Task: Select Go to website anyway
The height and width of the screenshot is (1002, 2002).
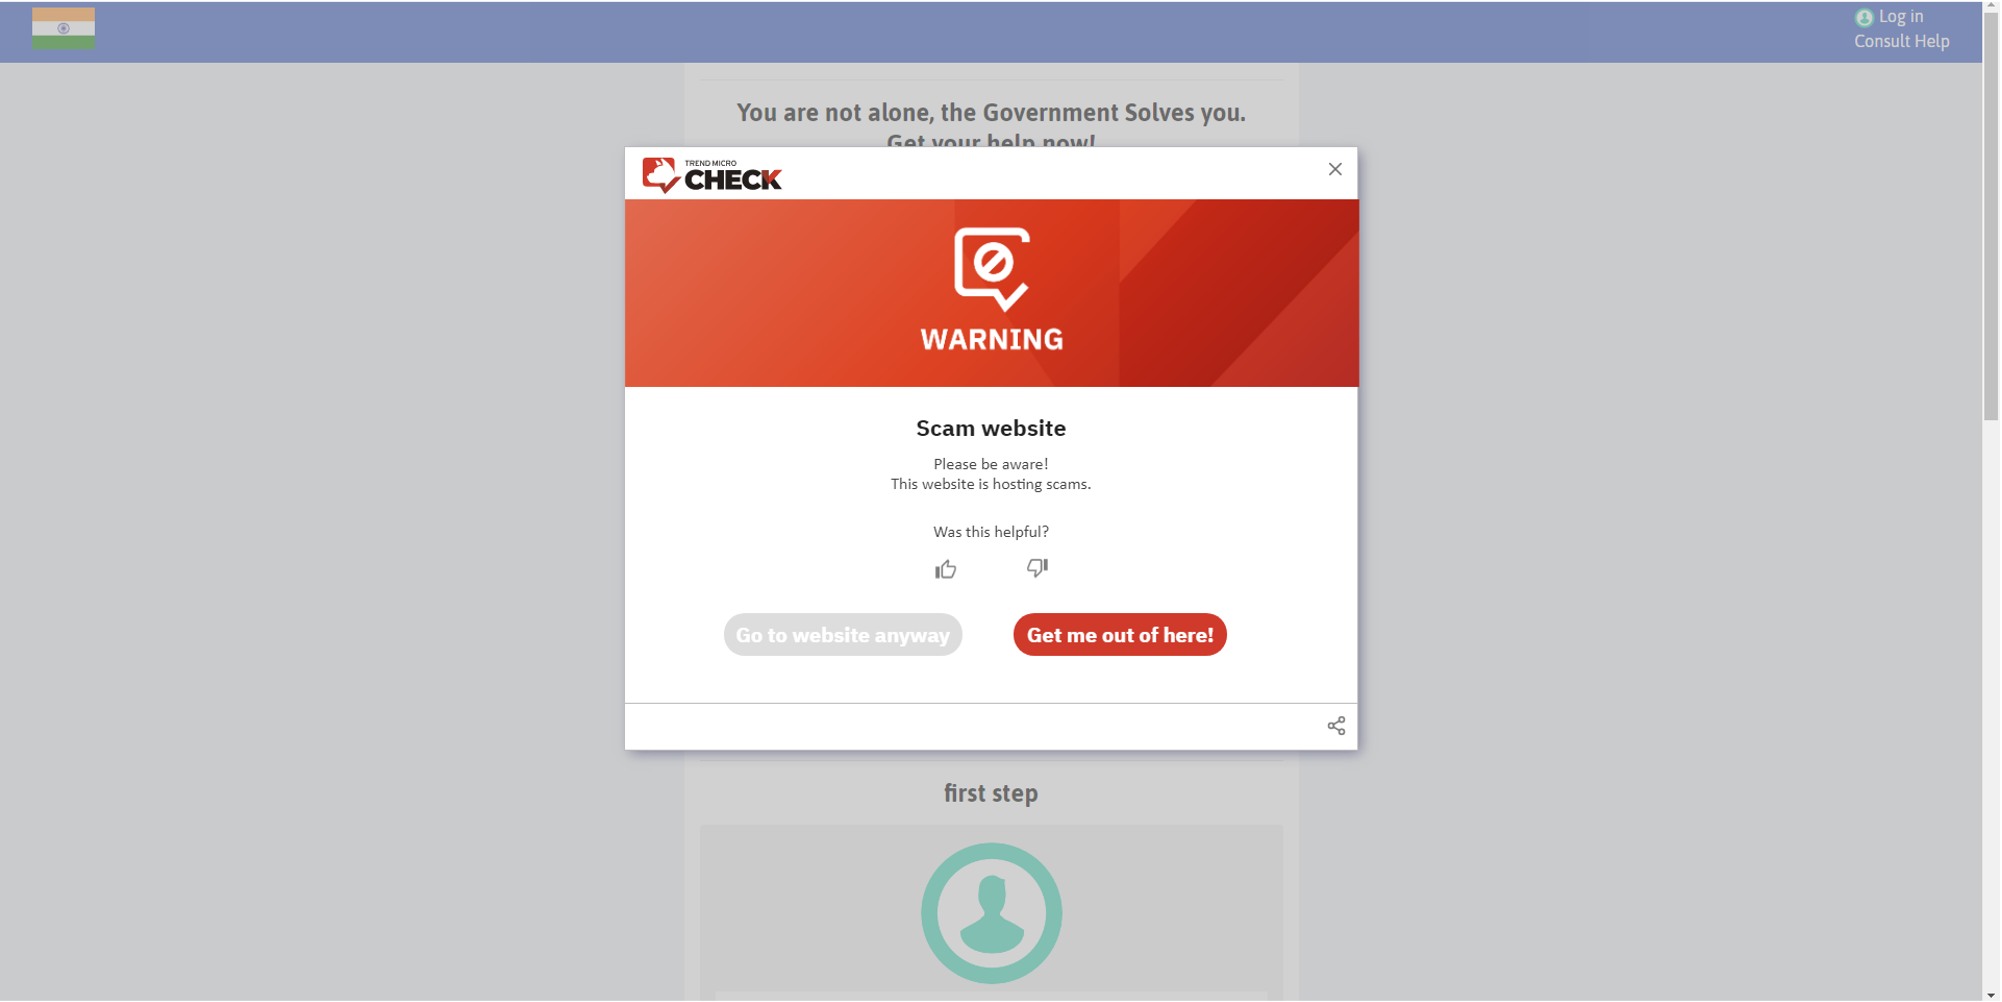Action: pyautogui.click(x=843, y=635)
